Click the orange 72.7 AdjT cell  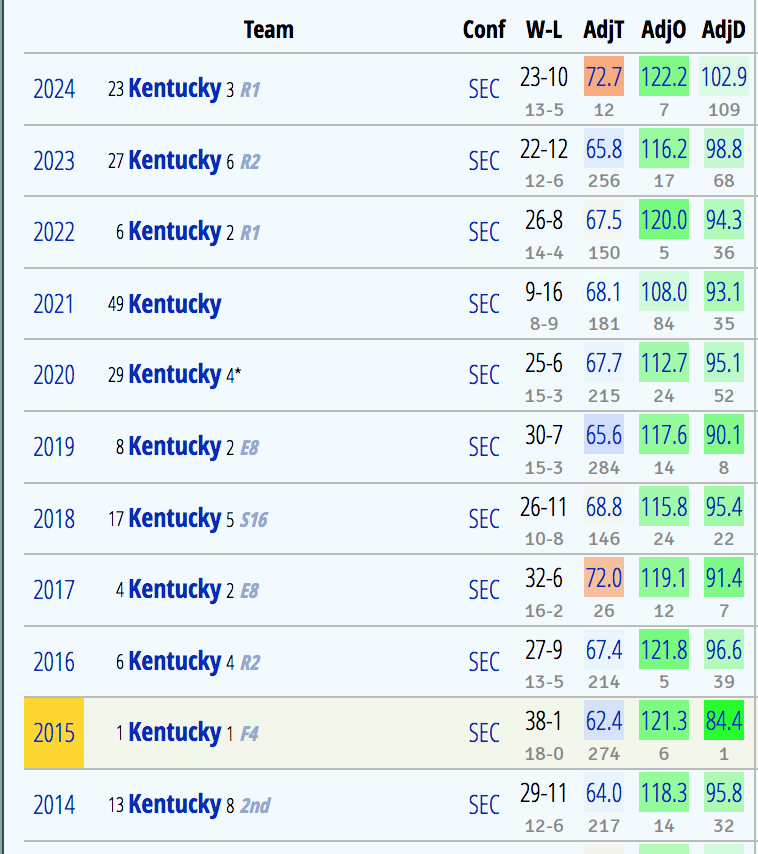click(604, 77)
